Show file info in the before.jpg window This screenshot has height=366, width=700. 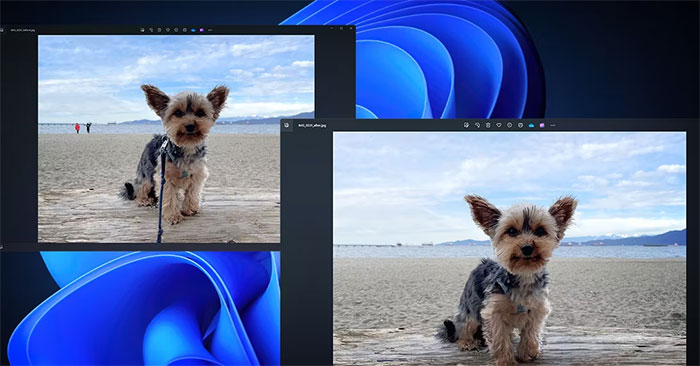click(x=176, y=30)
